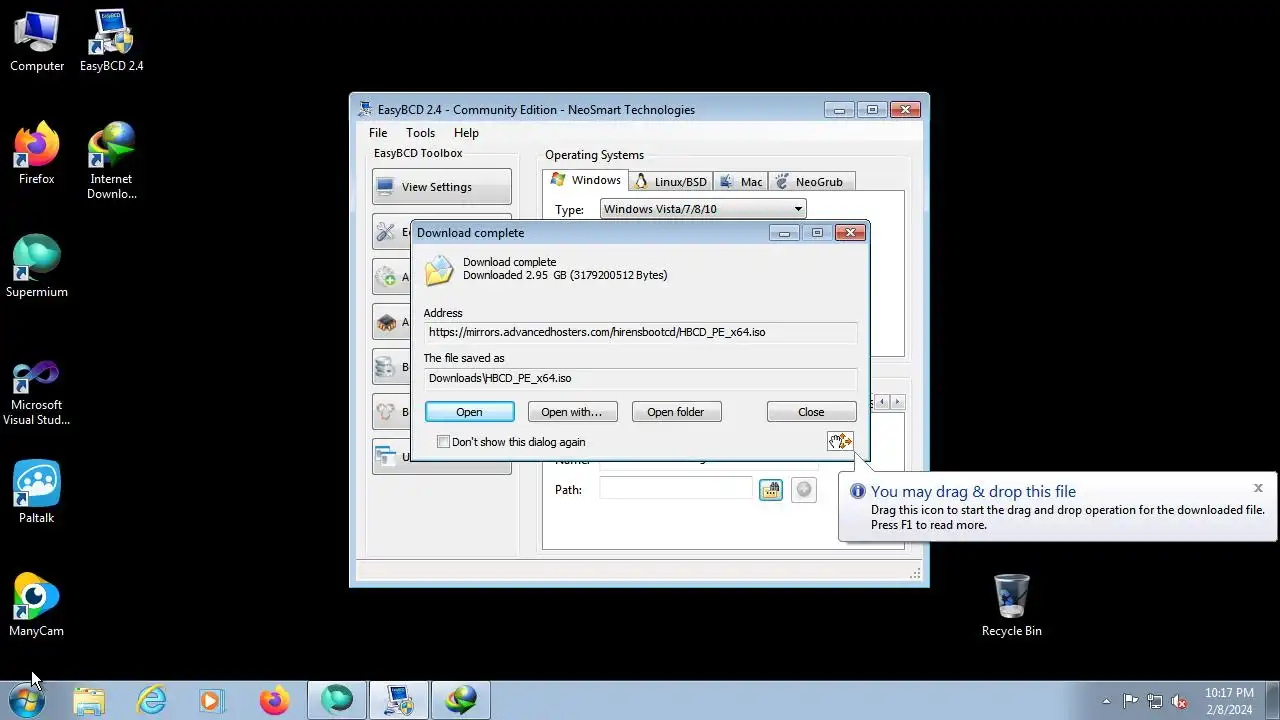Launch EasyBCD 2.4 desktop shortcut
Viewport: 1280px width, 720px height.
point(111,40)
